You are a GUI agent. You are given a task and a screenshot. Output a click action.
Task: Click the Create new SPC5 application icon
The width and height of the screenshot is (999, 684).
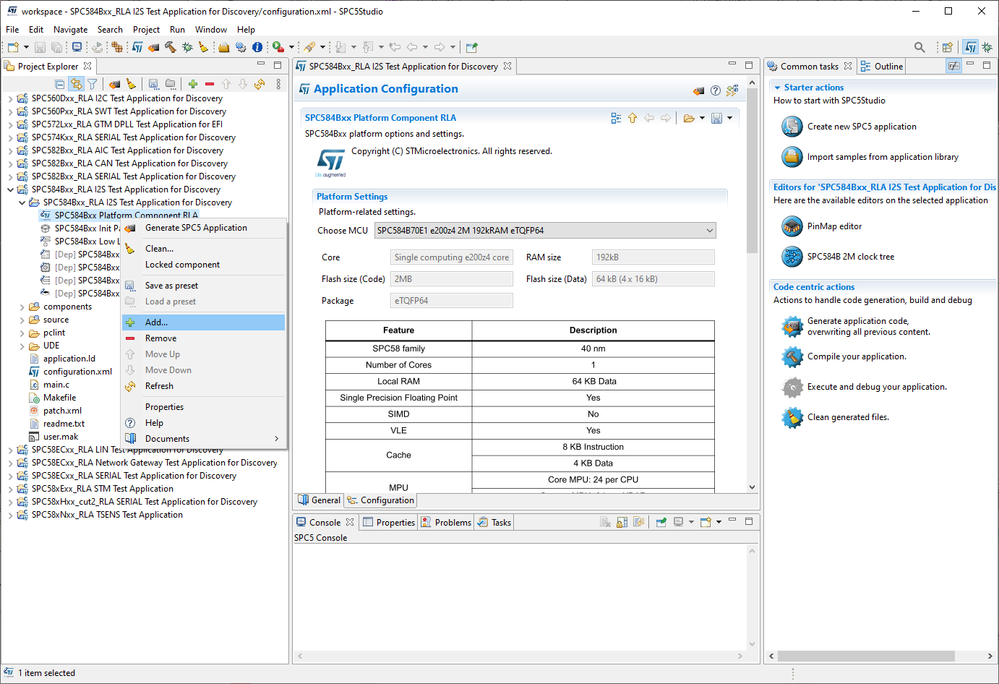pos(792,126)
